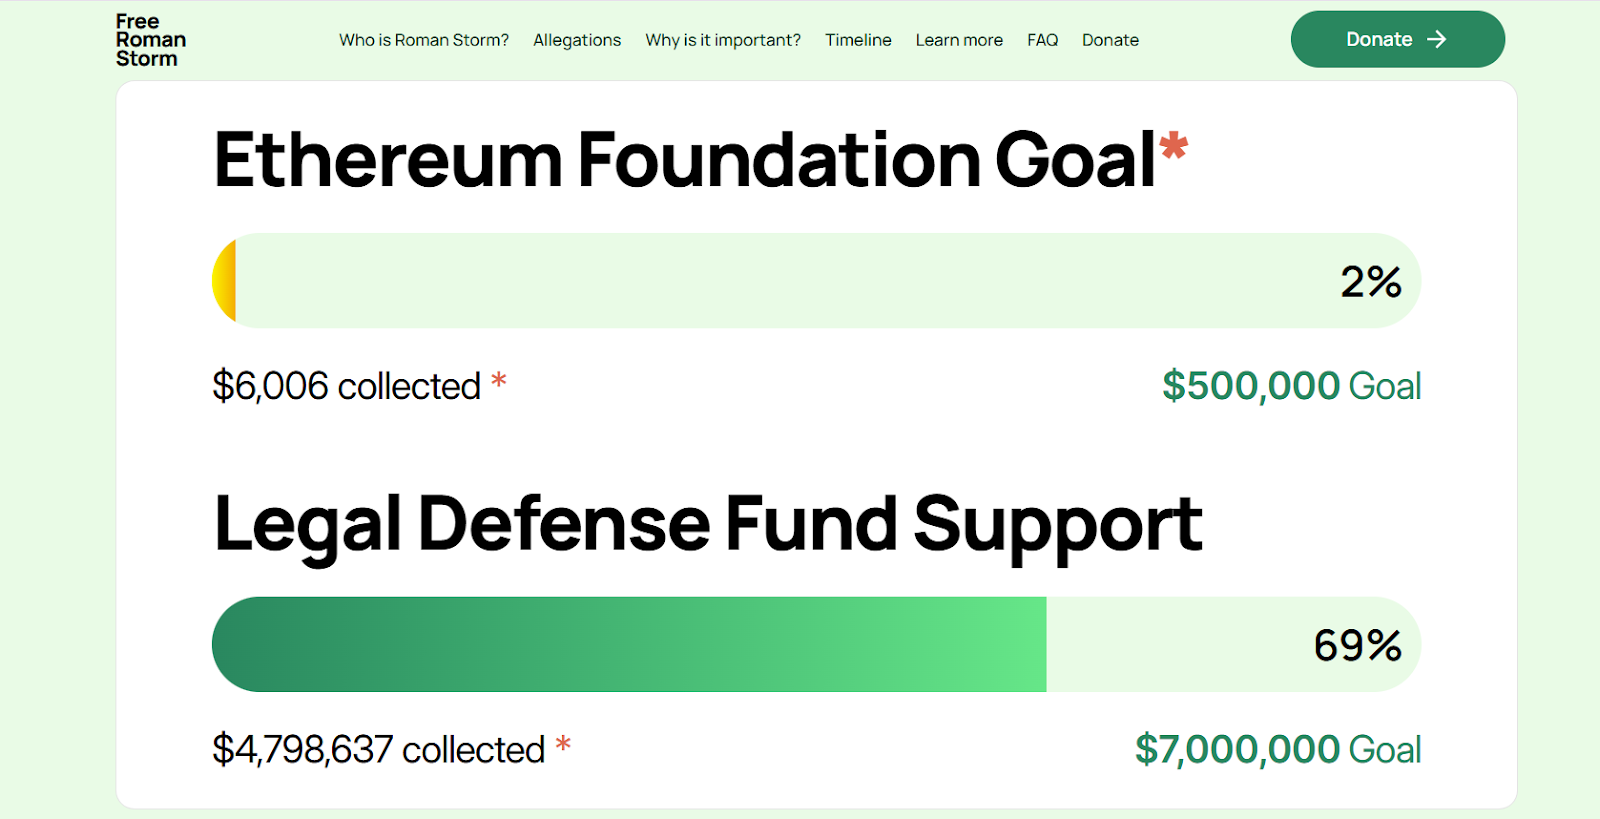Go to the Allegations nav link
The image size is (1600, 819).
pos(577,40)
